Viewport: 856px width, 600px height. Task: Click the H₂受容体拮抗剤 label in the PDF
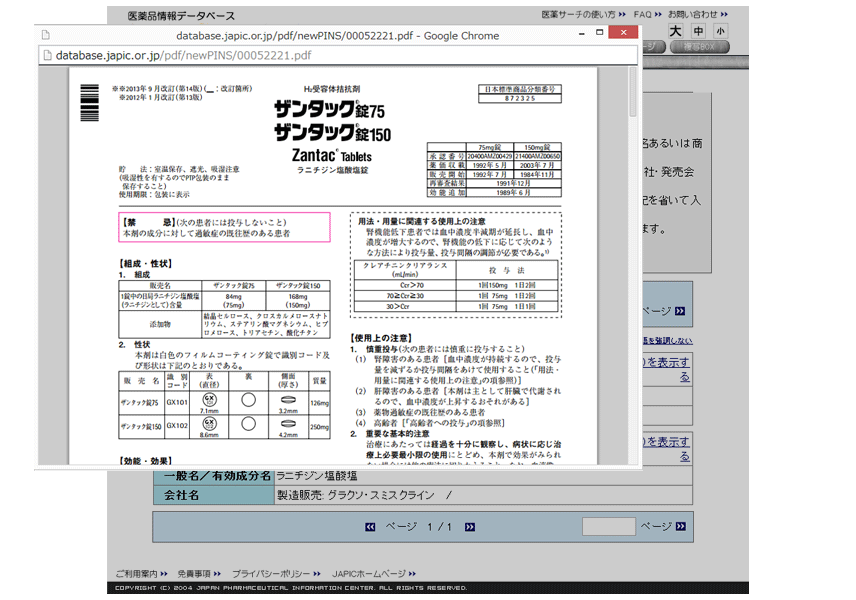(x=332, y=89)
